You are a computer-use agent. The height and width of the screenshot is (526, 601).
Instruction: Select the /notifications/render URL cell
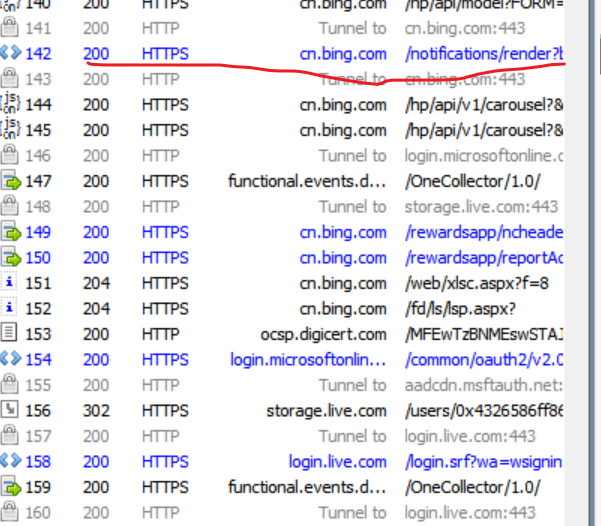point(484,54)
